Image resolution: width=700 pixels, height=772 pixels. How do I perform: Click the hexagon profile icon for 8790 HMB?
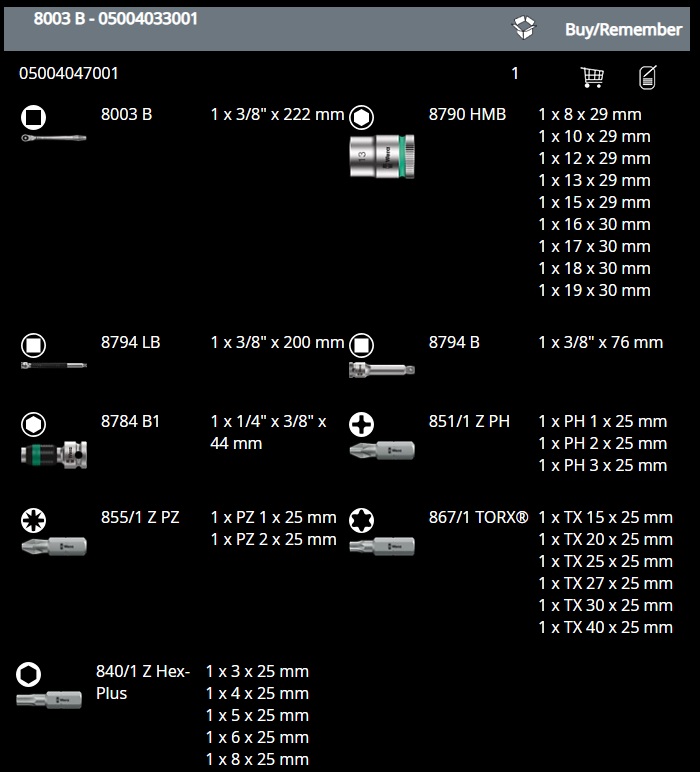[361, 117]
